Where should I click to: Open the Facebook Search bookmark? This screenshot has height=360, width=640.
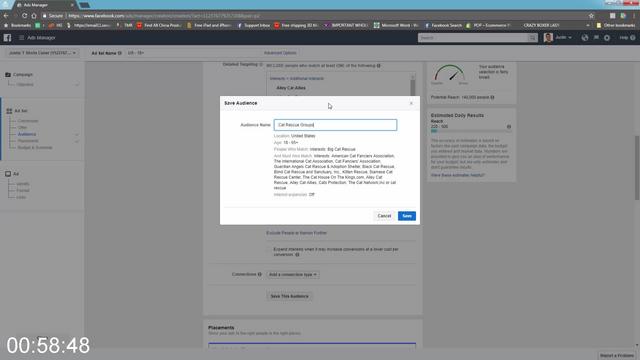[443, 25]
